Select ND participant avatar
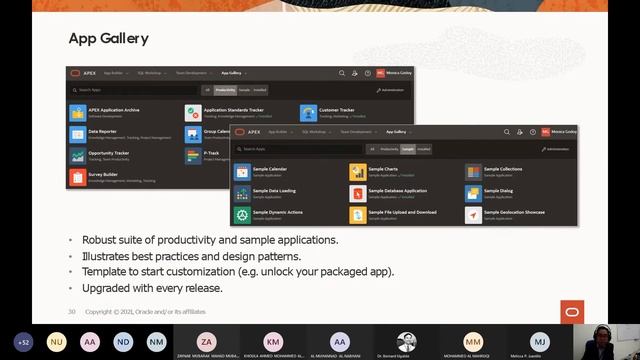 coord(123,342)
